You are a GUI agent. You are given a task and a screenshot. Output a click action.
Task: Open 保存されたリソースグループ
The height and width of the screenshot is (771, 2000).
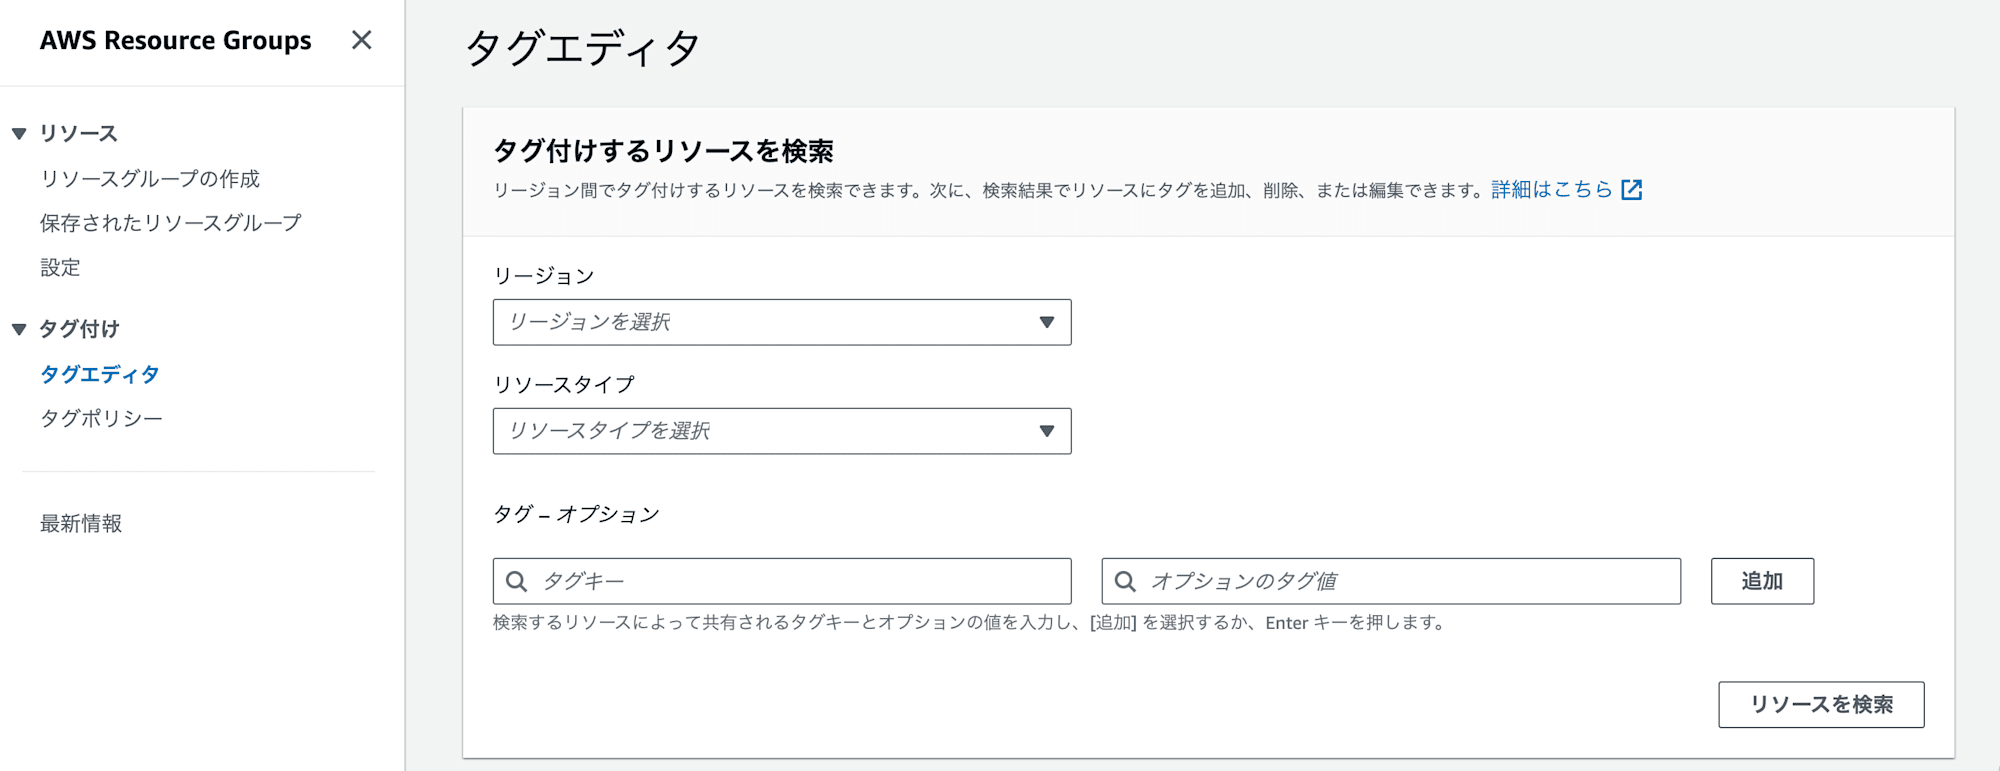[171, 223]
